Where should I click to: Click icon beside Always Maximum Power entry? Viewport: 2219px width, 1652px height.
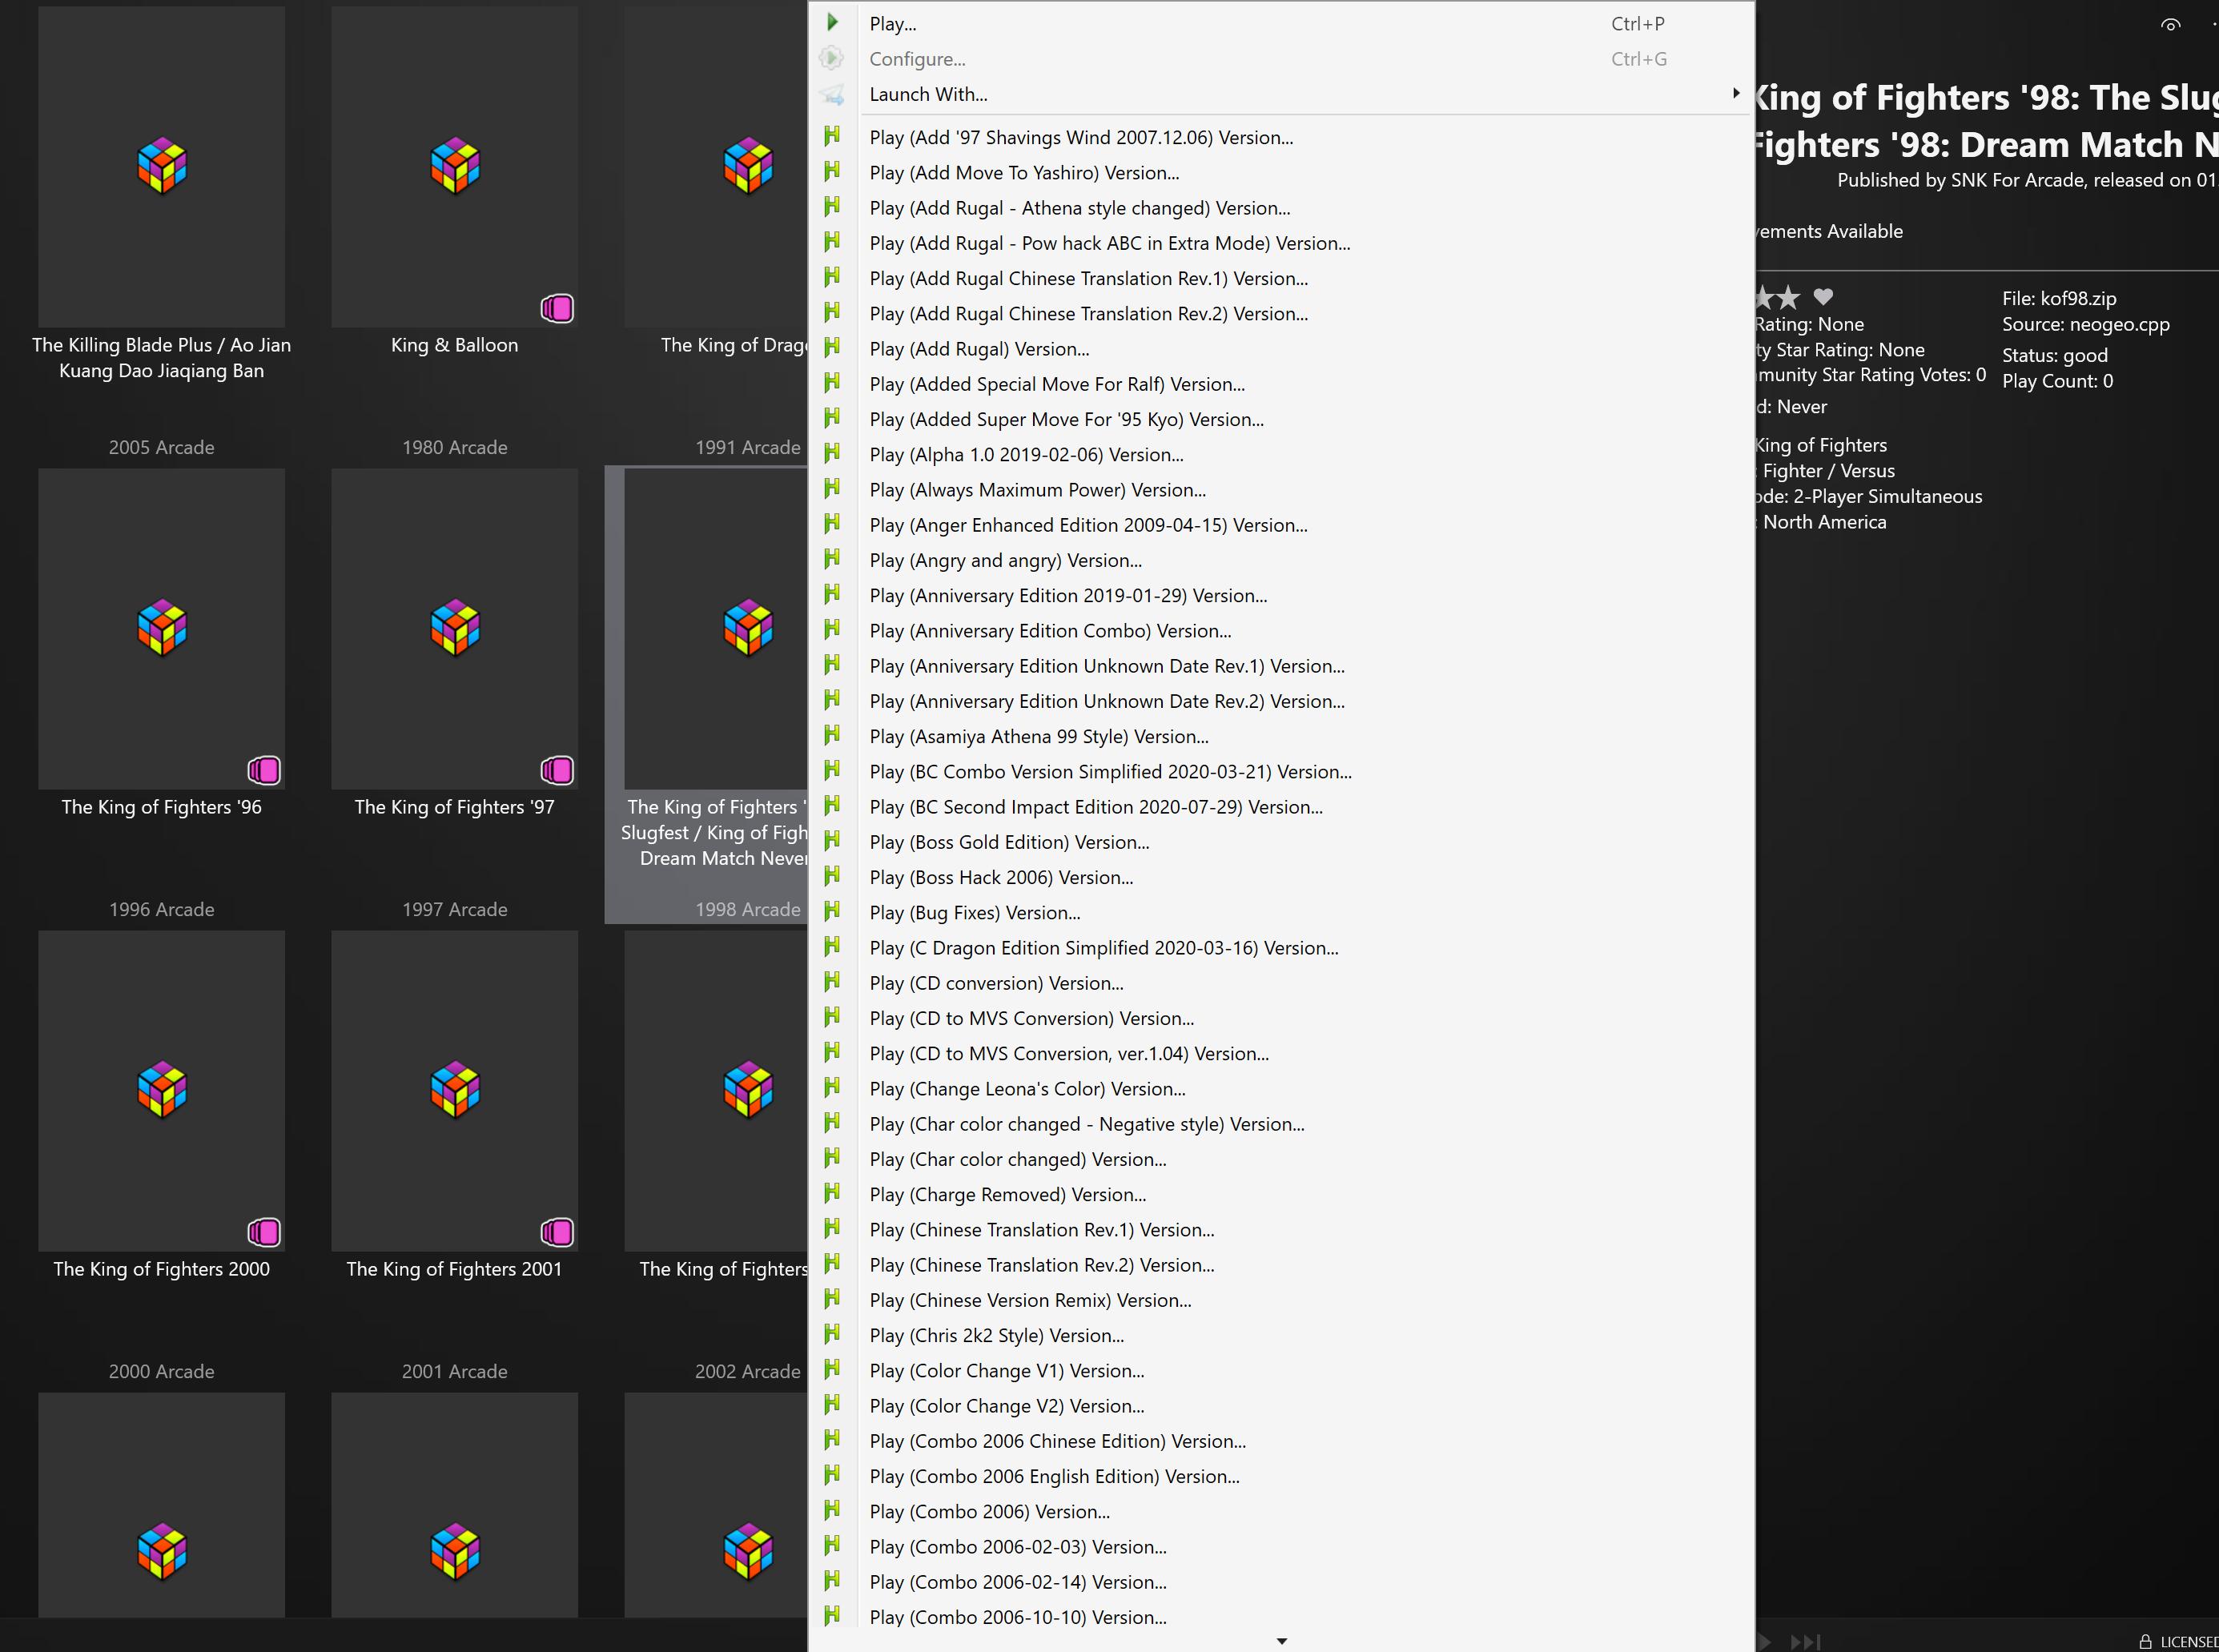point(832,489)
